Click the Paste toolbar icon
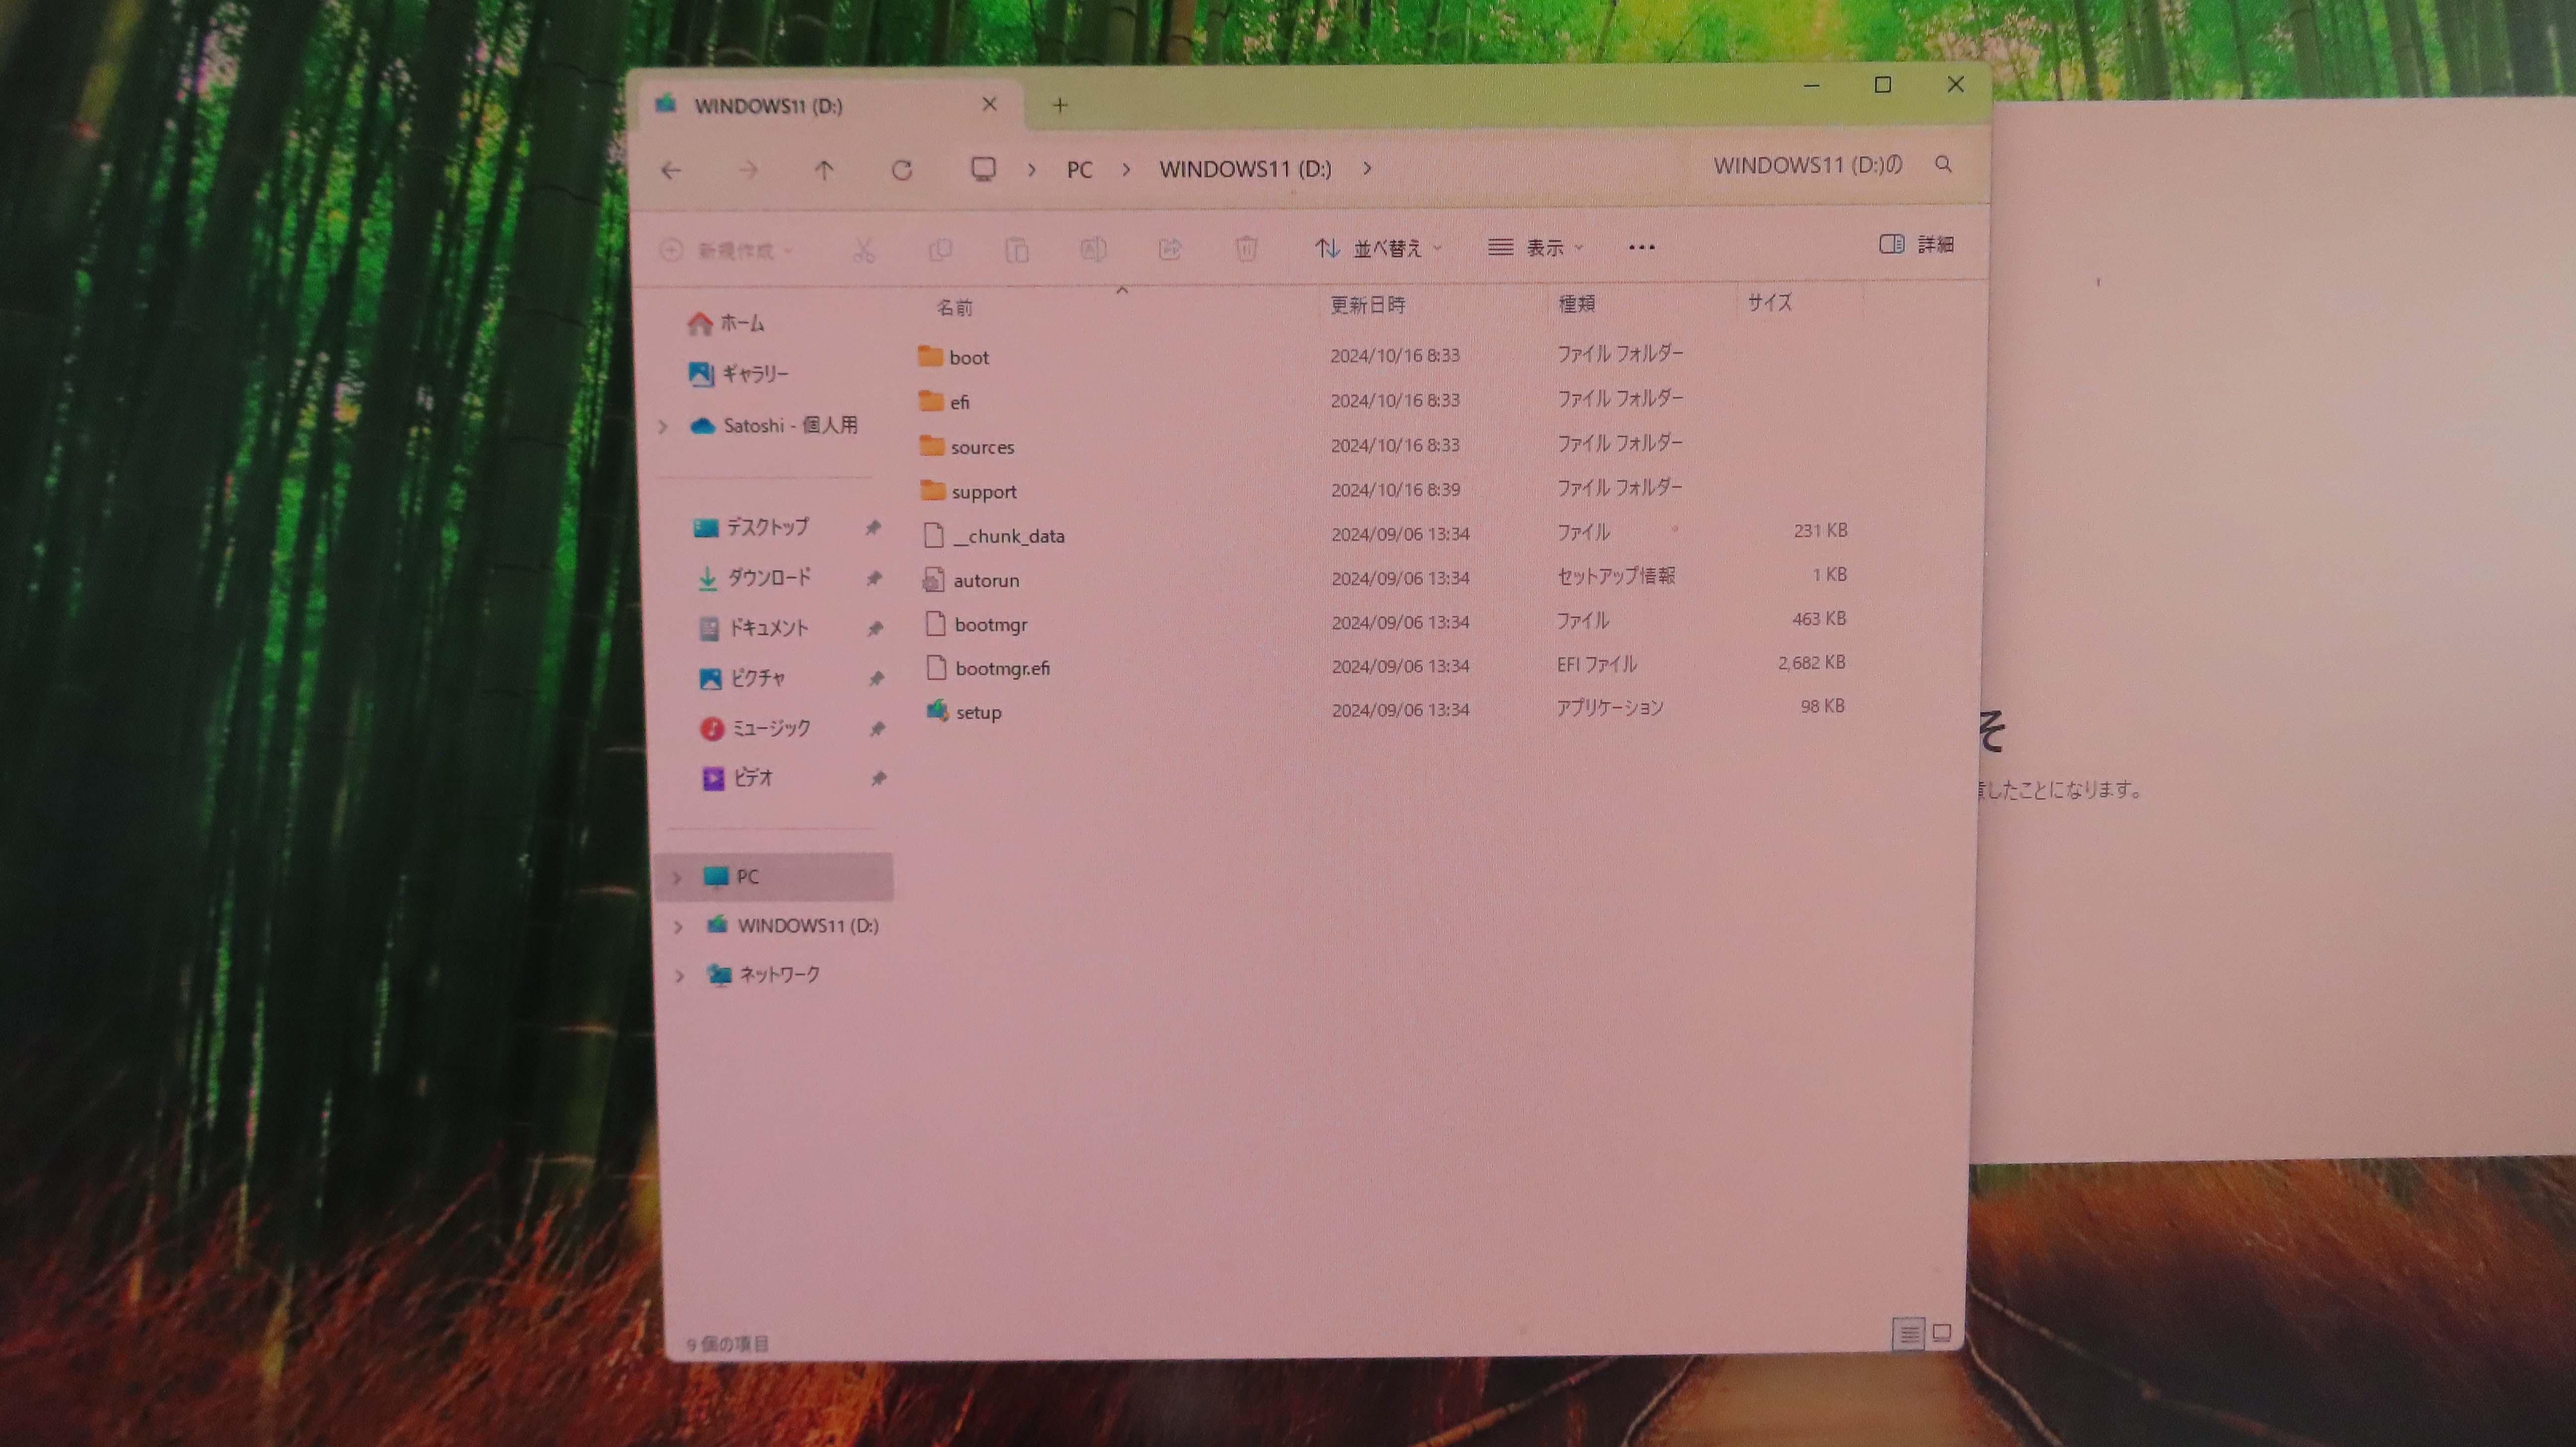 pos(1017,249)
